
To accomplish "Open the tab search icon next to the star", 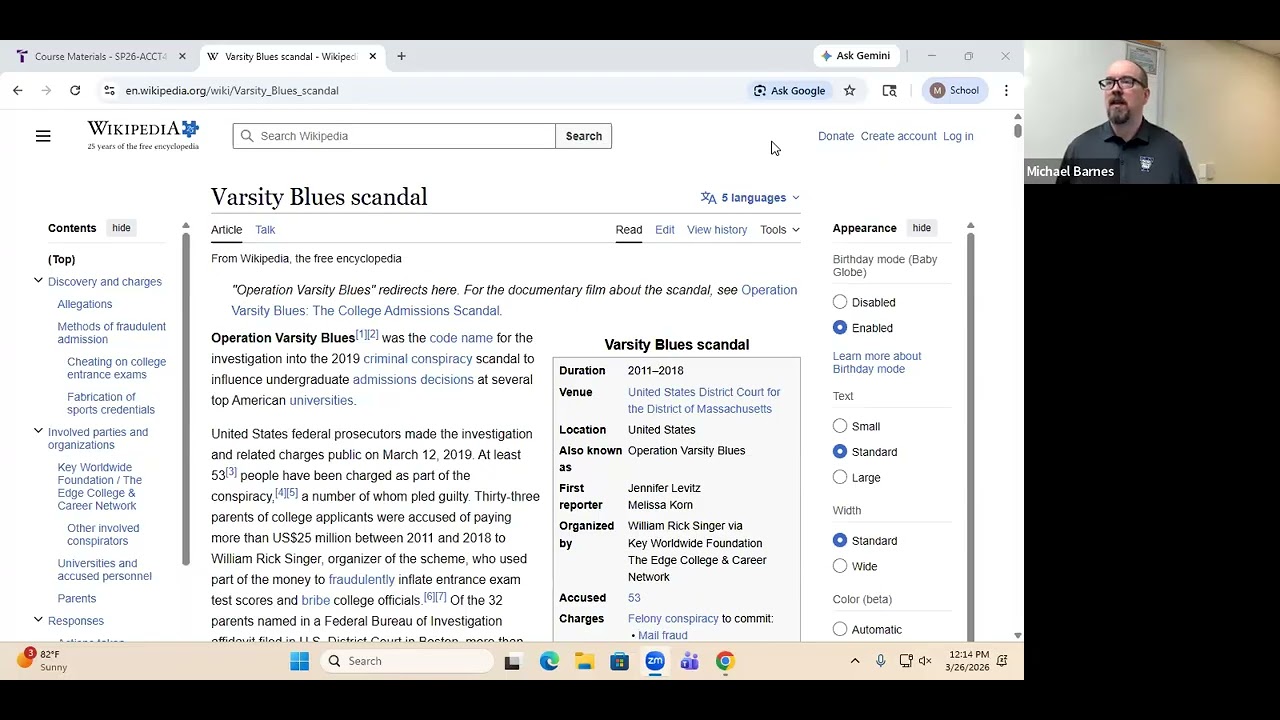I will click(x=889, y=90).
